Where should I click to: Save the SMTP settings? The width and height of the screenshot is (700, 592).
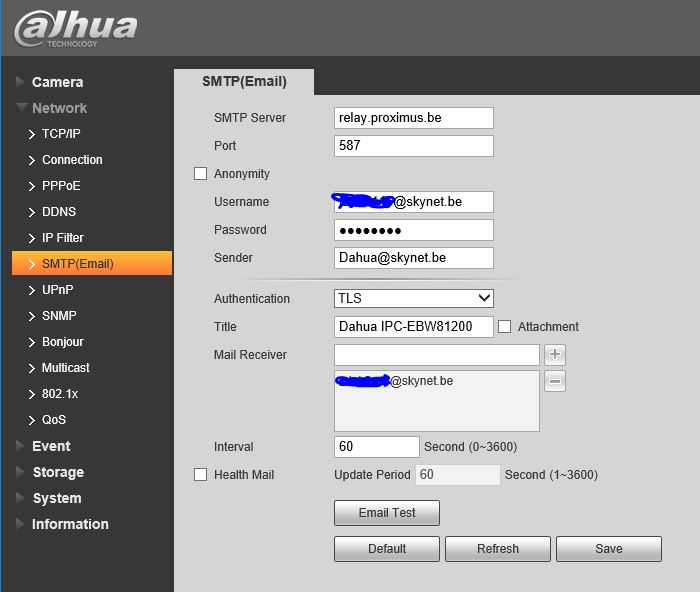(608, 549)
